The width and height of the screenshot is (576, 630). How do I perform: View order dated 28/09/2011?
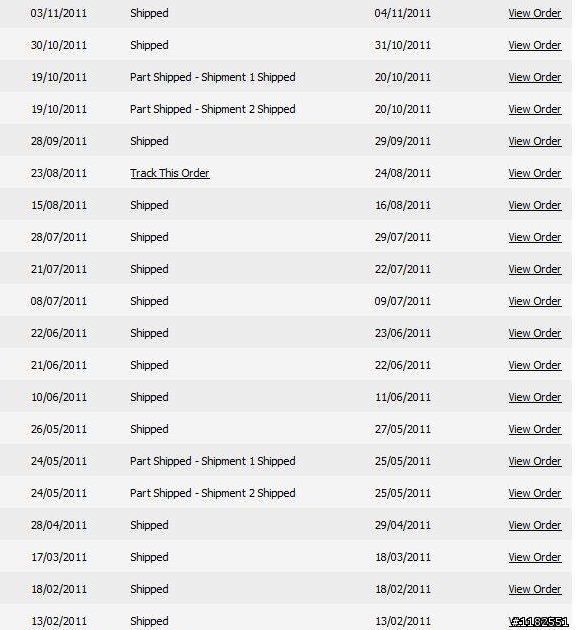(535, 141)
